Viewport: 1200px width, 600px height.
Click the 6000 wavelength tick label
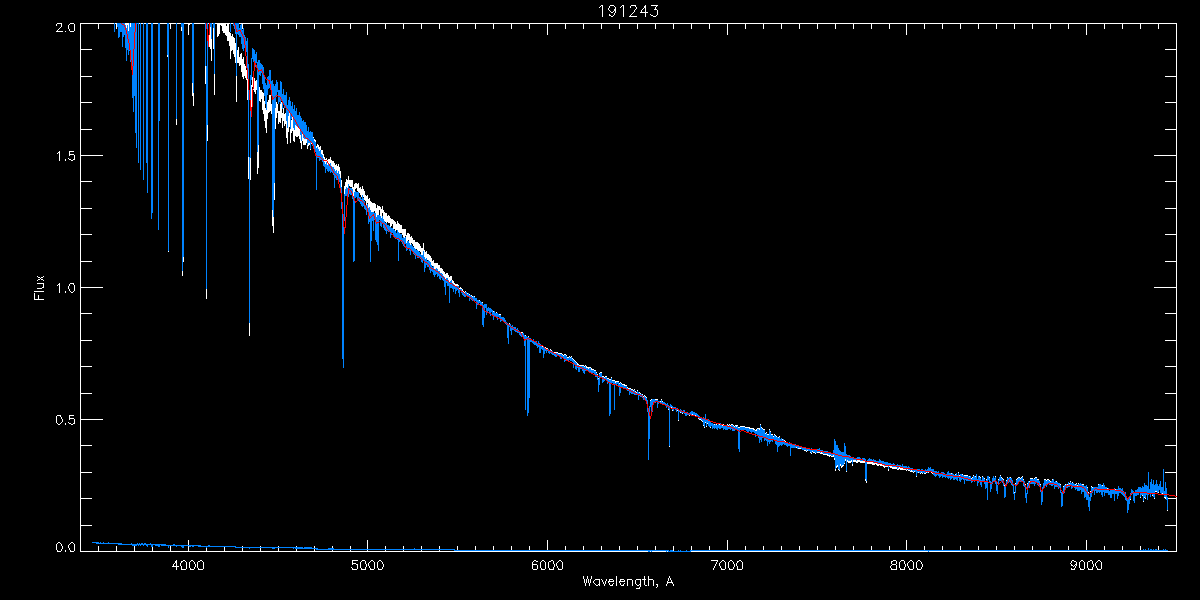(547, 565)
